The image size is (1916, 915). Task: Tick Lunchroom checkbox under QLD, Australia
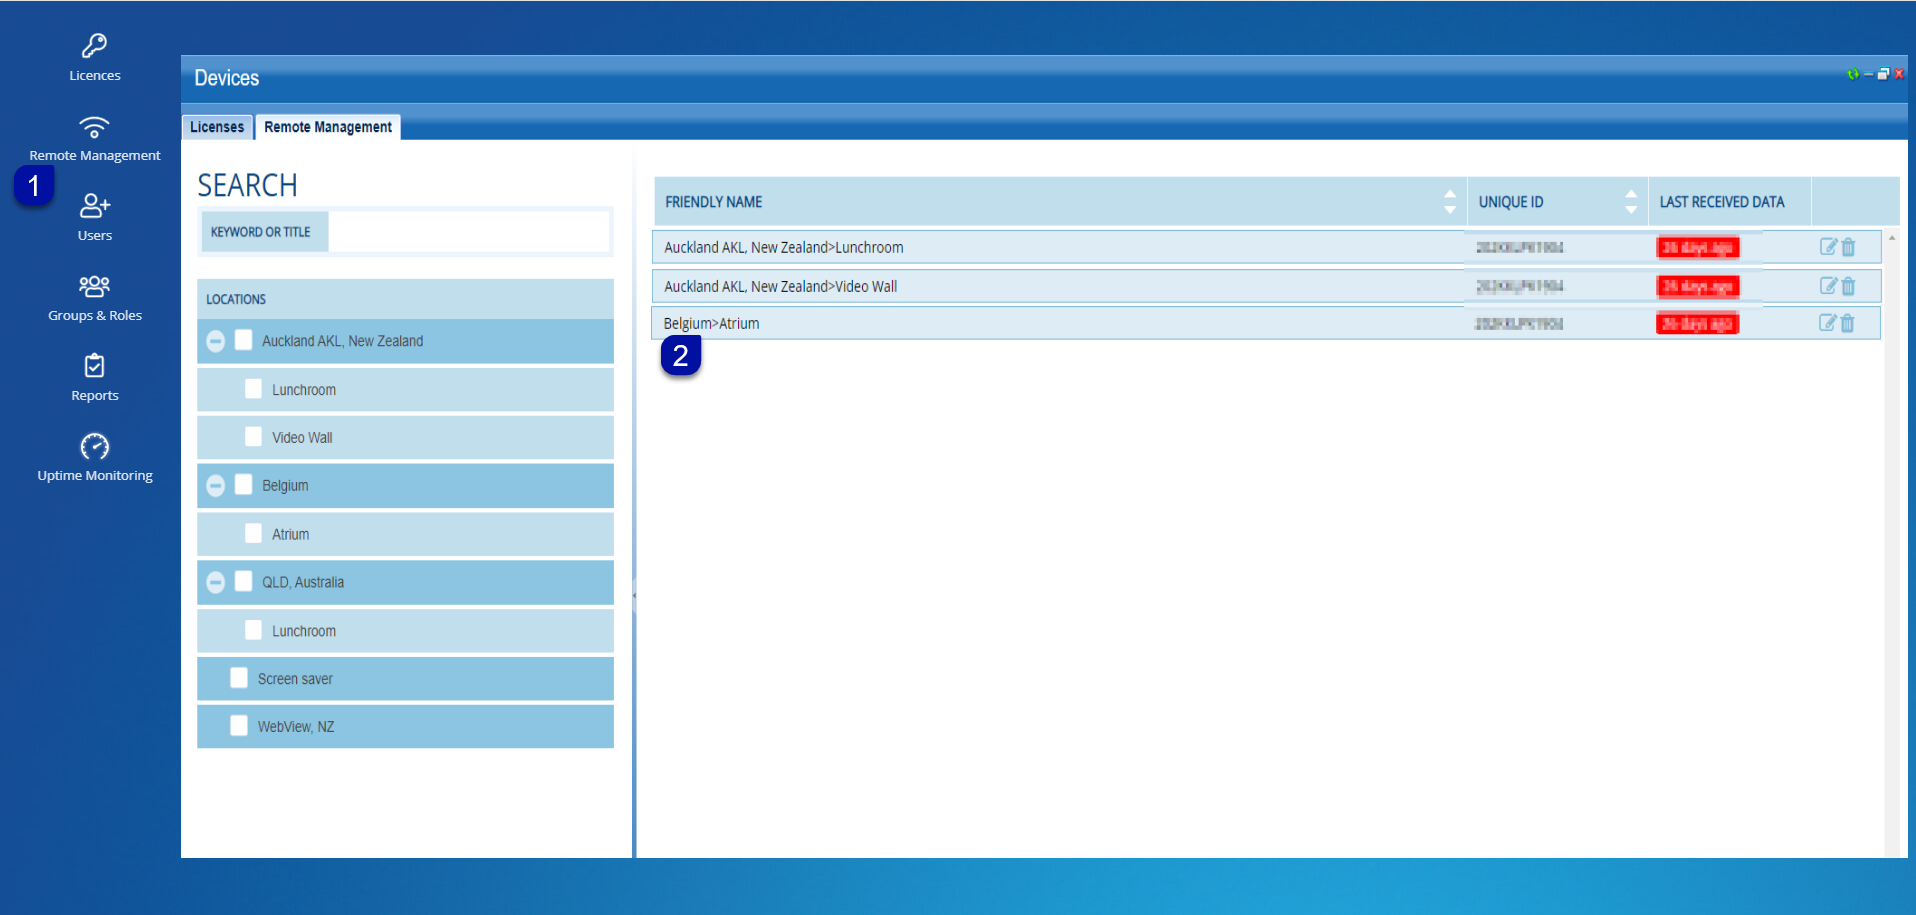(253, 630)
